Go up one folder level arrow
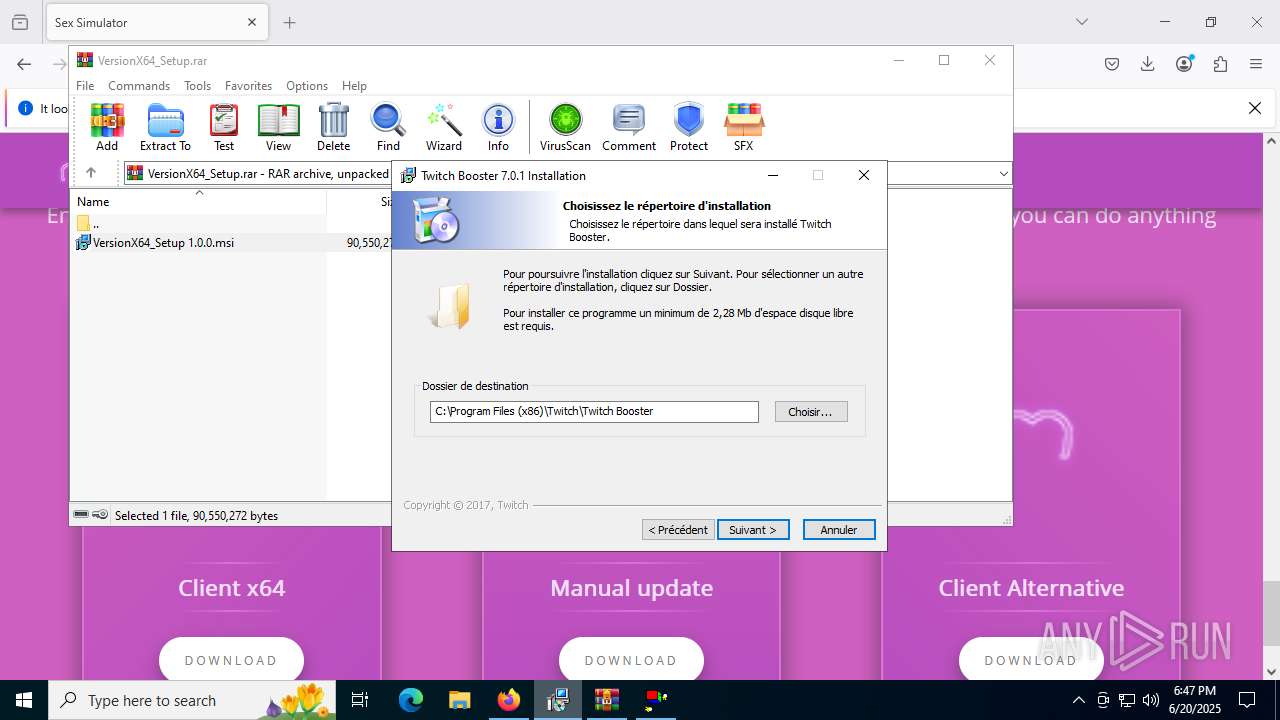This screenshot has height=720, width=1280. 90,173
